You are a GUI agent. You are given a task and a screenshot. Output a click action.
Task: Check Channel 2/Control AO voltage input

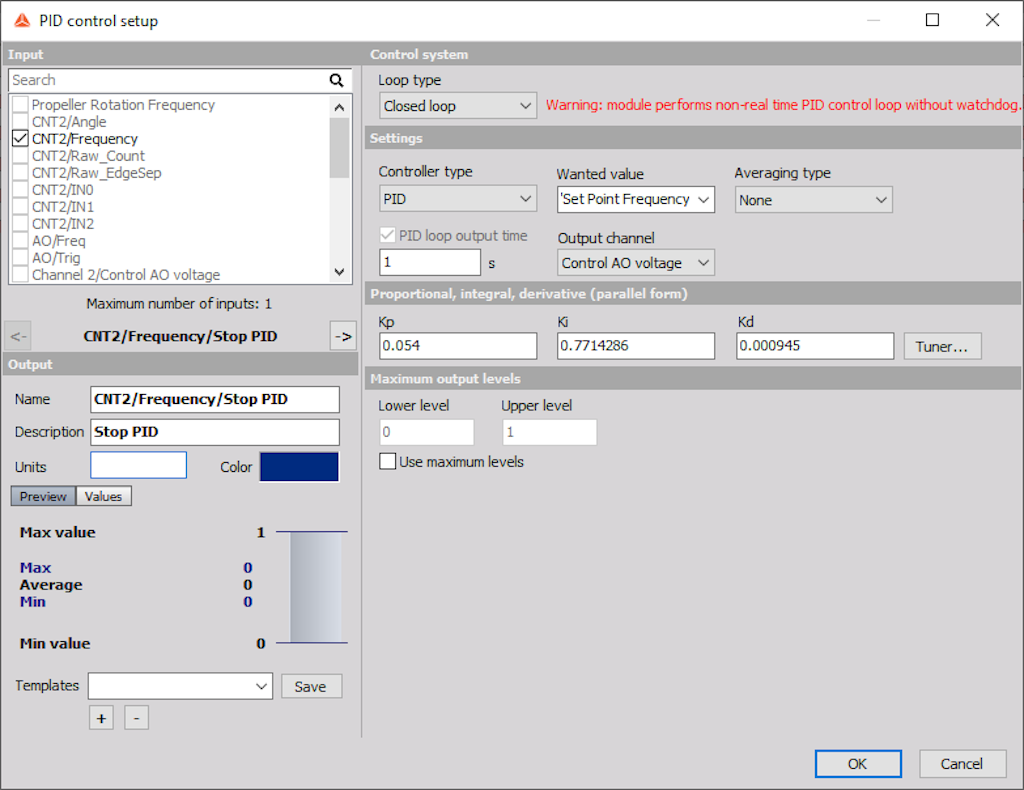(20, 274)
